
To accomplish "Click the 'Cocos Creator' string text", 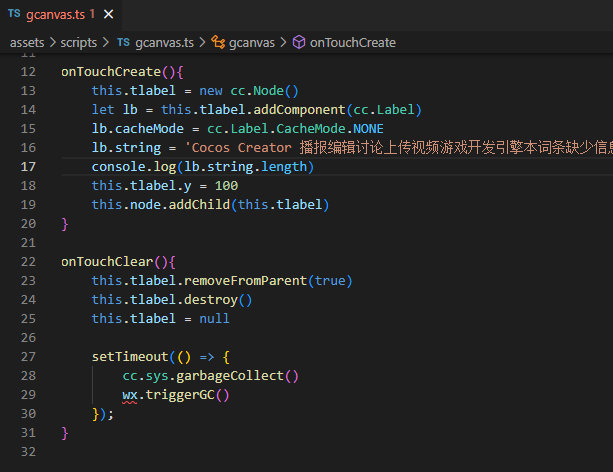I will tap(241, 148).
